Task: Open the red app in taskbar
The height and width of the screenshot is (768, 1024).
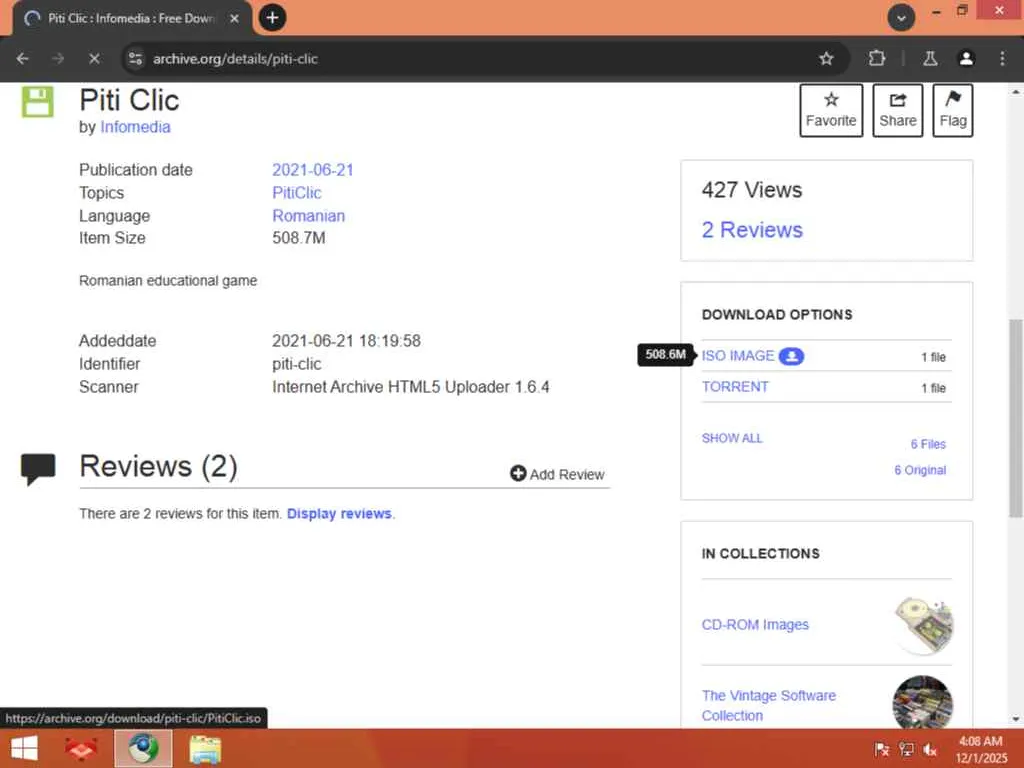Action: [x=82, y=748]
